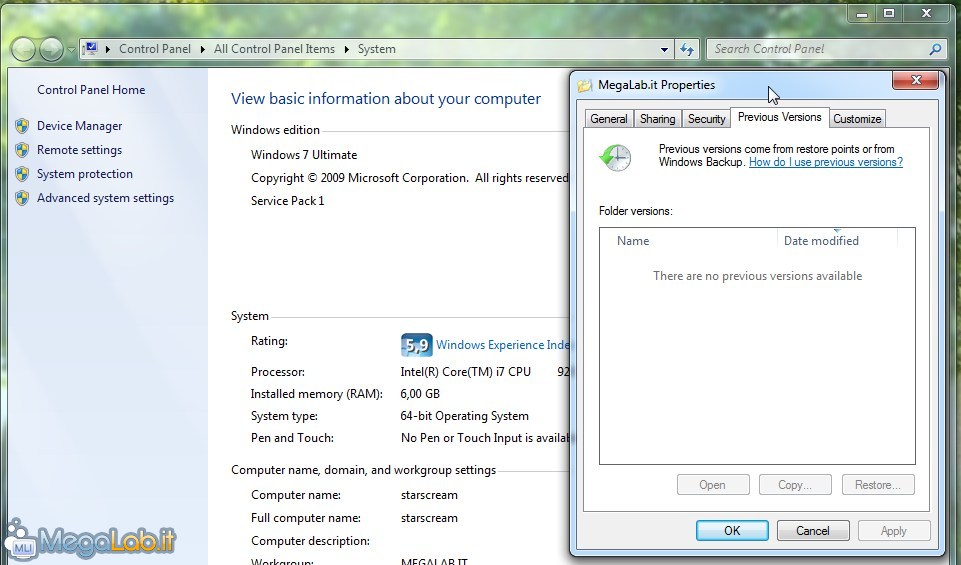The image size is (961, 565).
Task: Click the previous versions clock icon
Action: [615, 157]
